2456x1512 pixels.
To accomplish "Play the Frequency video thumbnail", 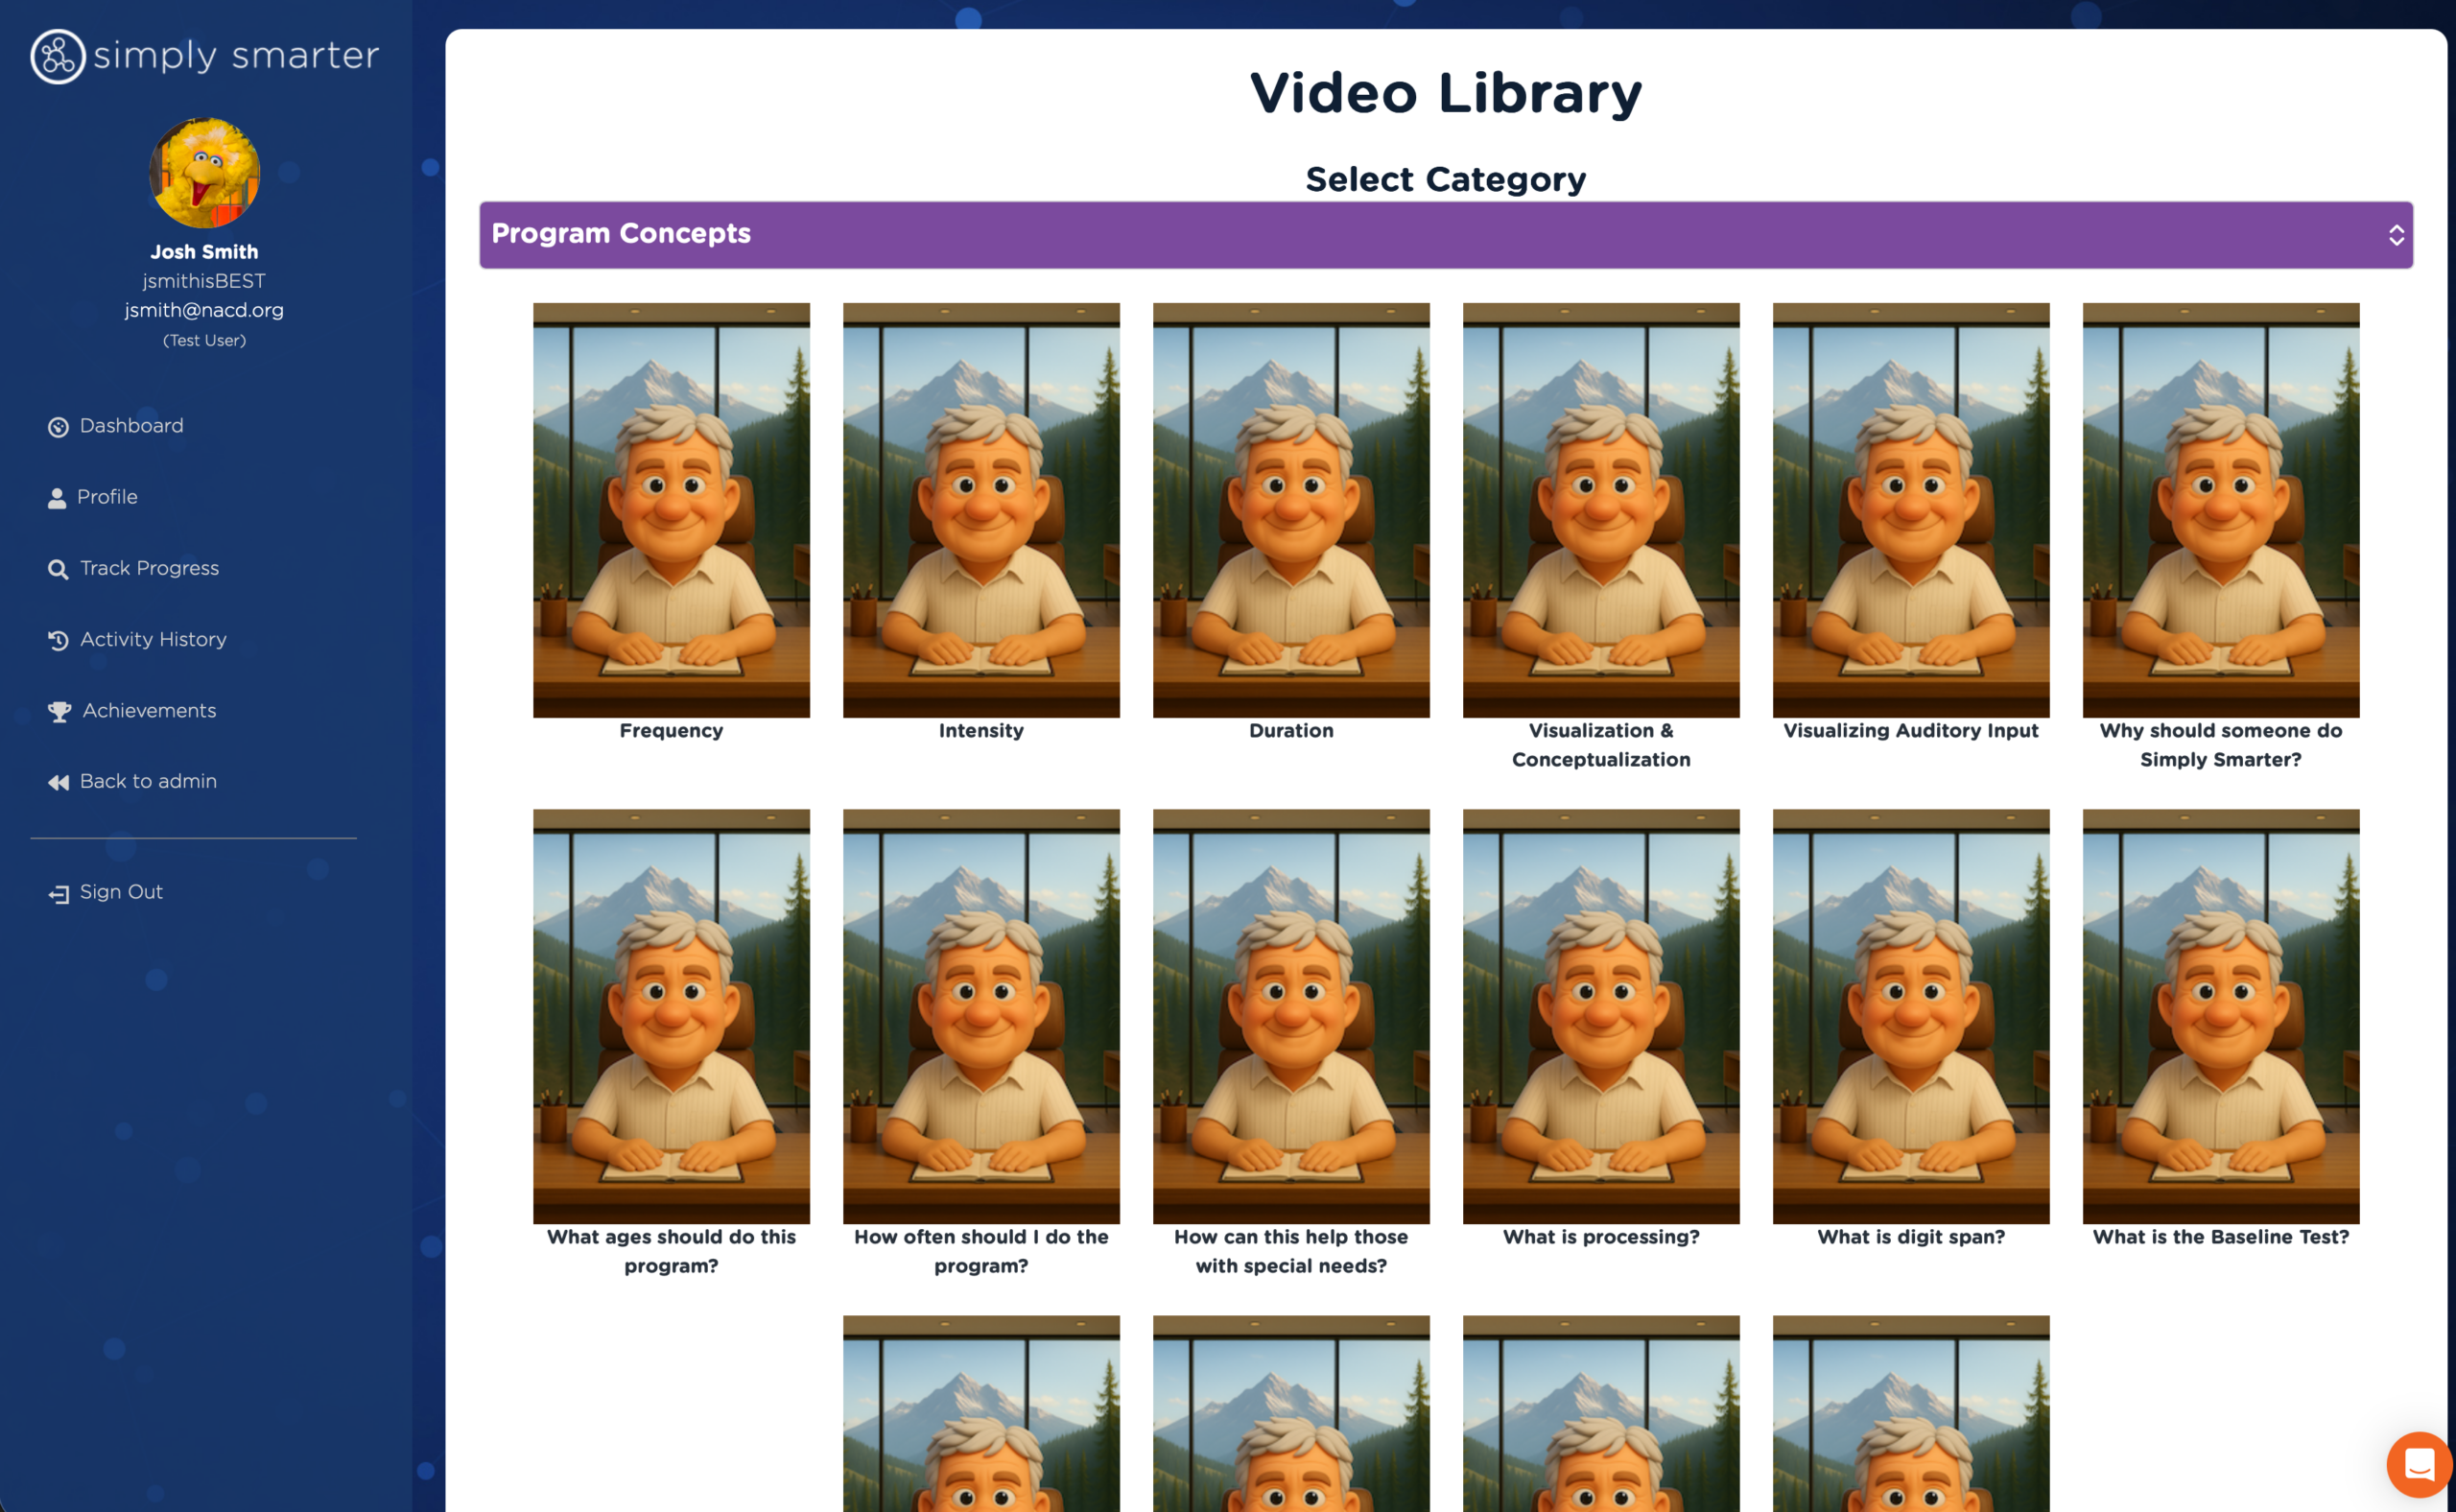I will click(x=671, y=510).
